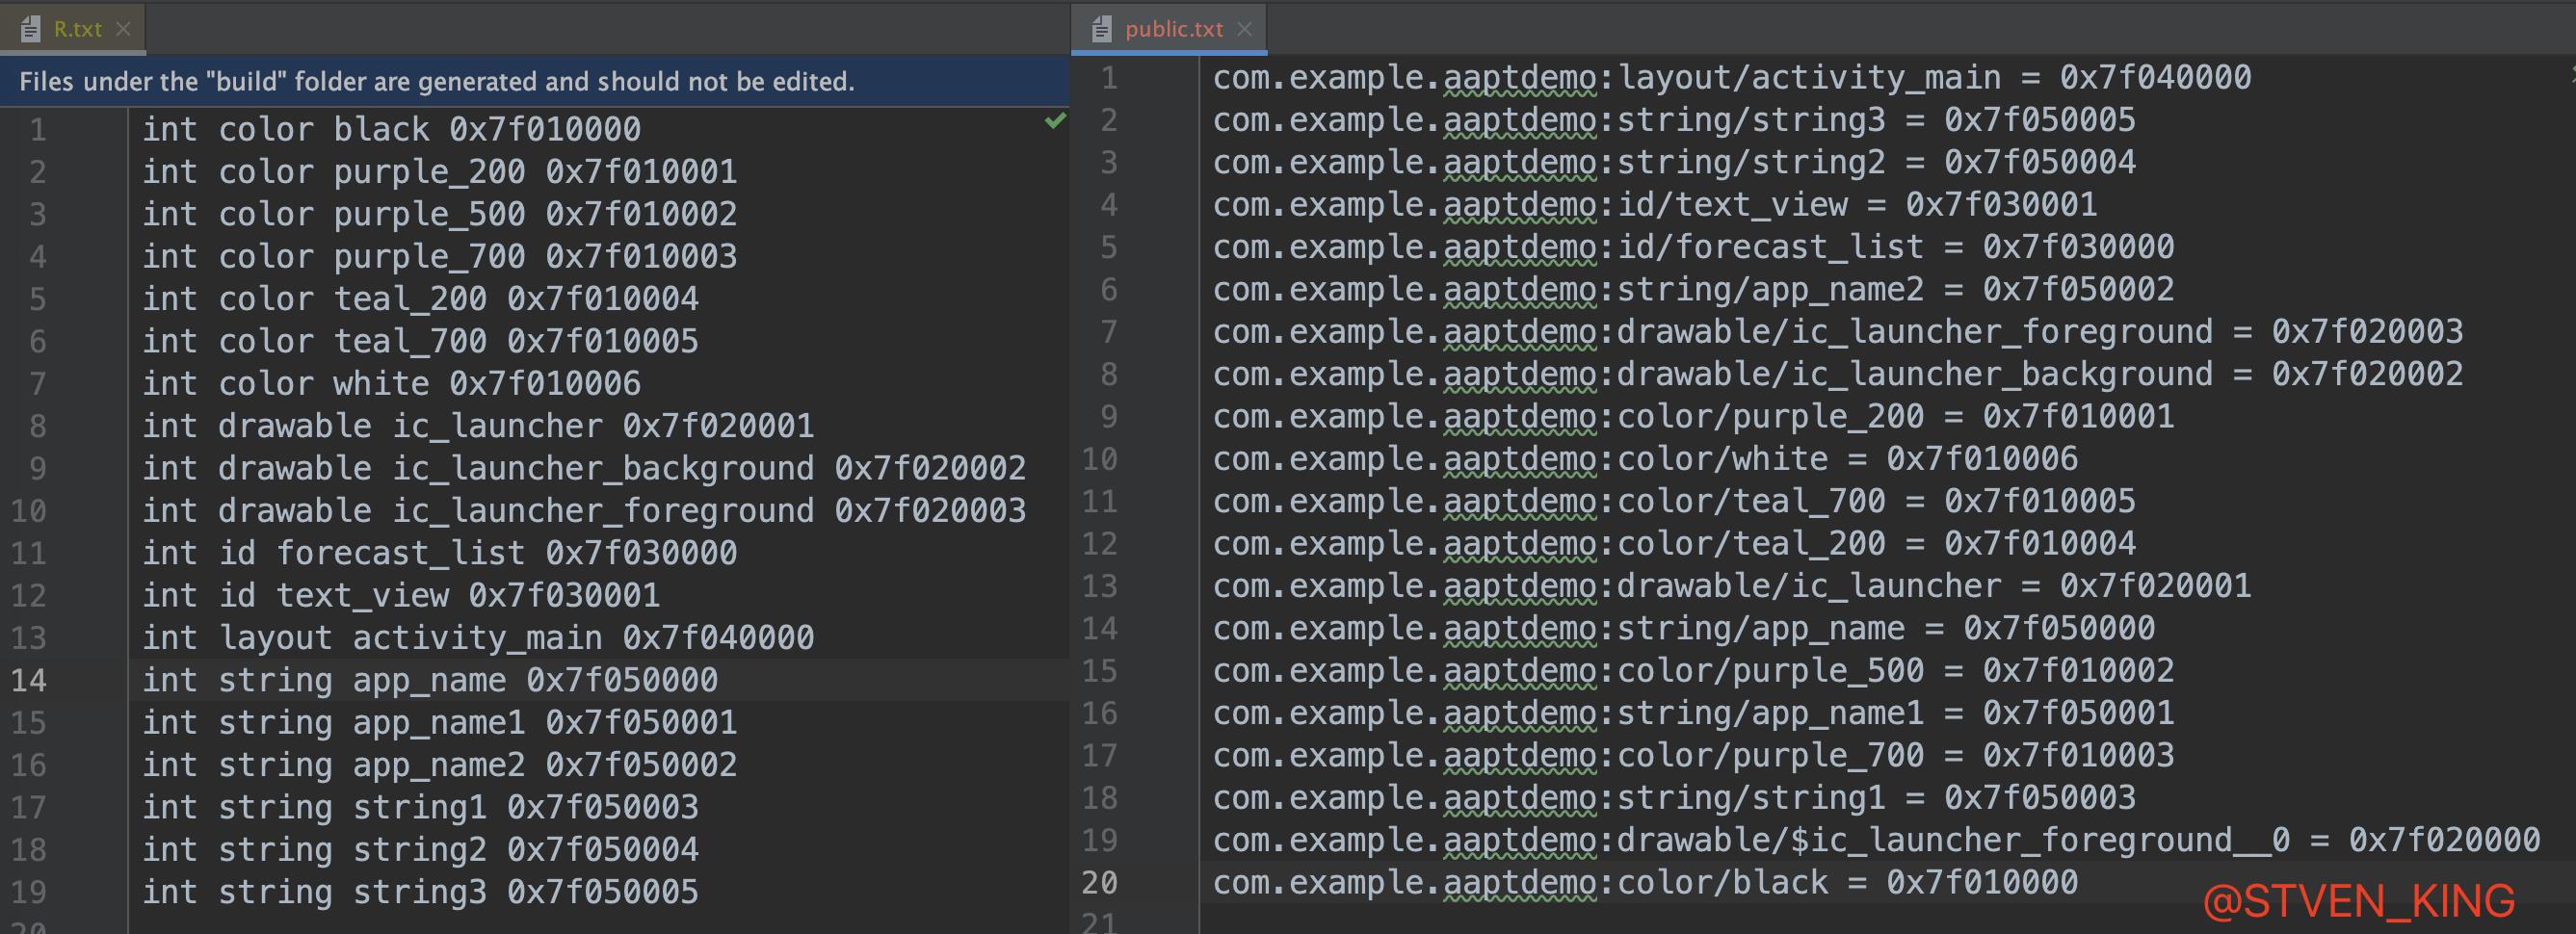
Task: Click public.txt line string/app_name2 = 0x7f050002
Action: click(1693, 289)
